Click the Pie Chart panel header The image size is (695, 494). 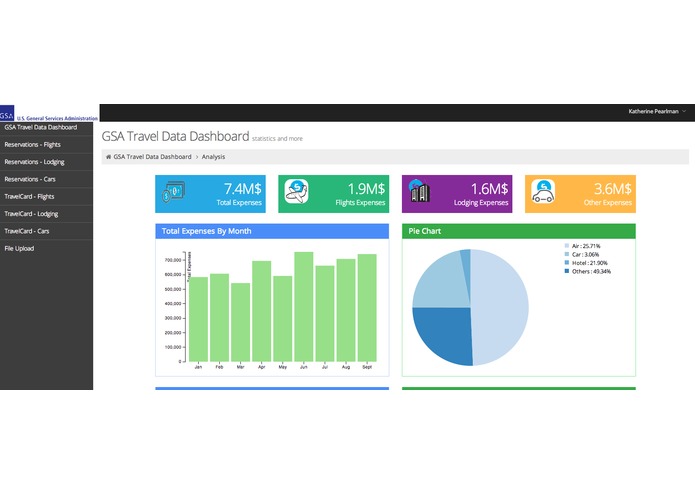(519, 231)
